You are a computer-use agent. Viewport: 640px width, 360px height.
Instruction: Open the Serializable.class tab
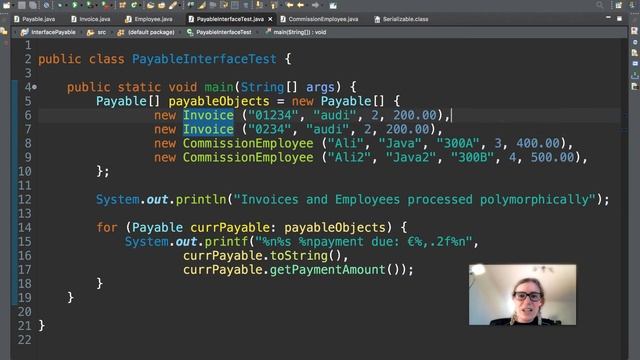401,19
